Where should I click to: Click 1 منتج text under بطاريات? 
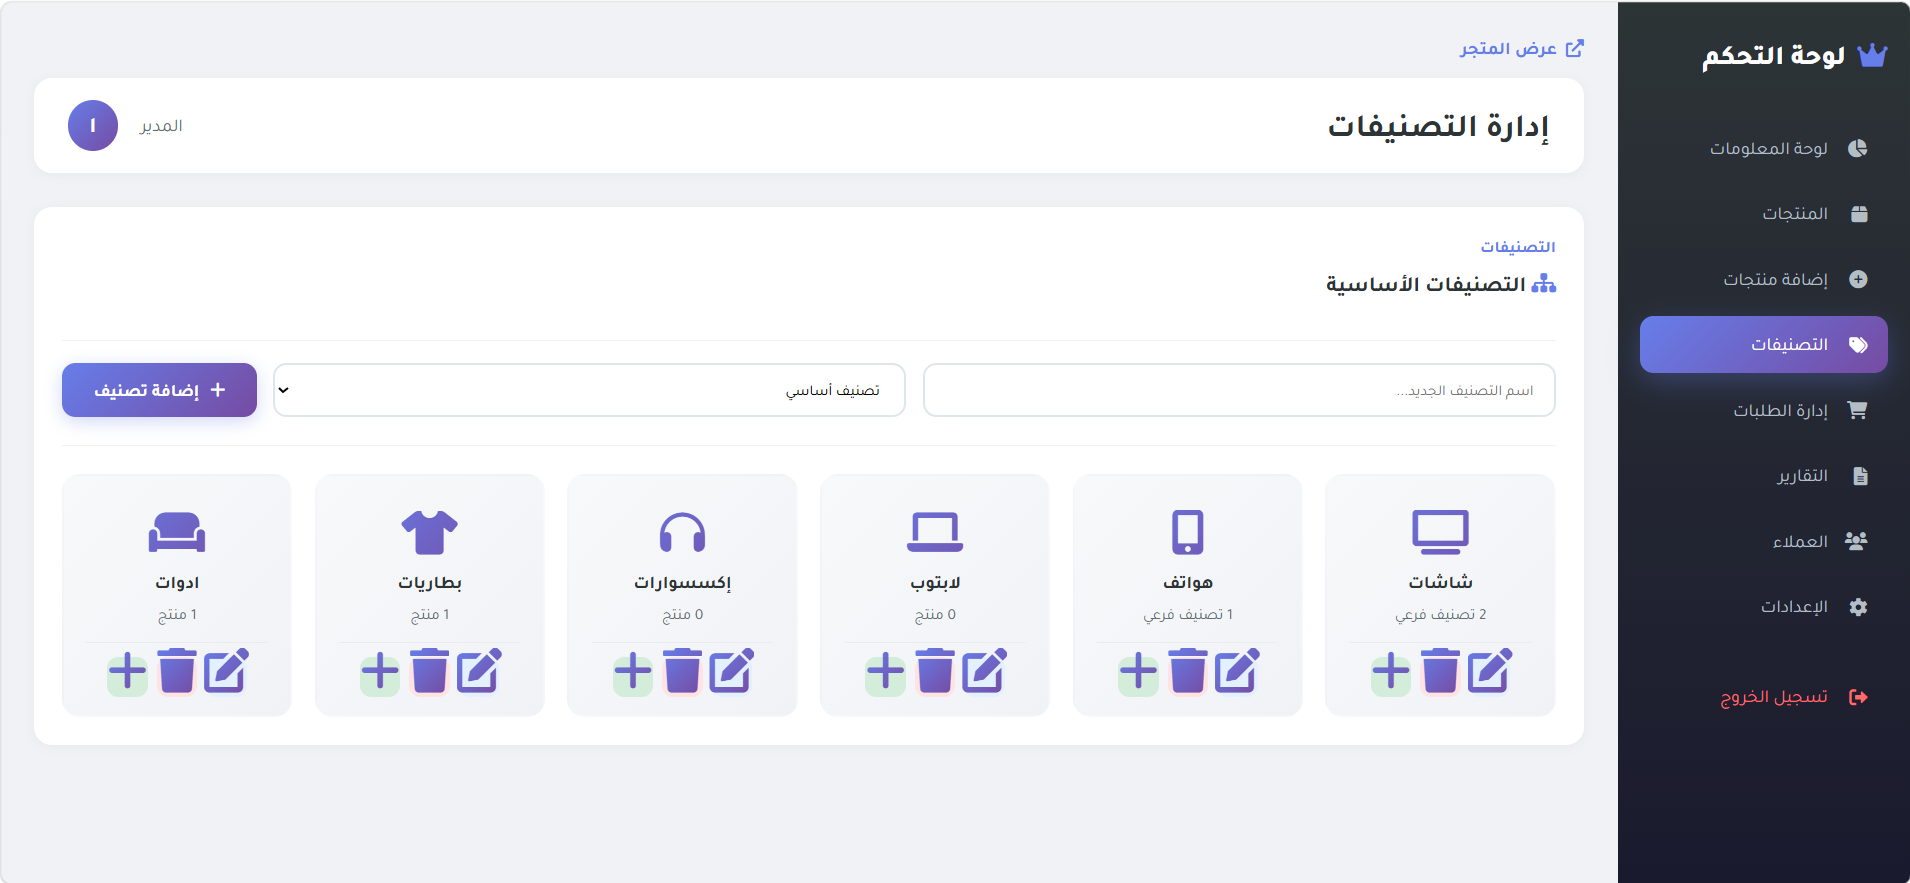(x=430, y=614)
